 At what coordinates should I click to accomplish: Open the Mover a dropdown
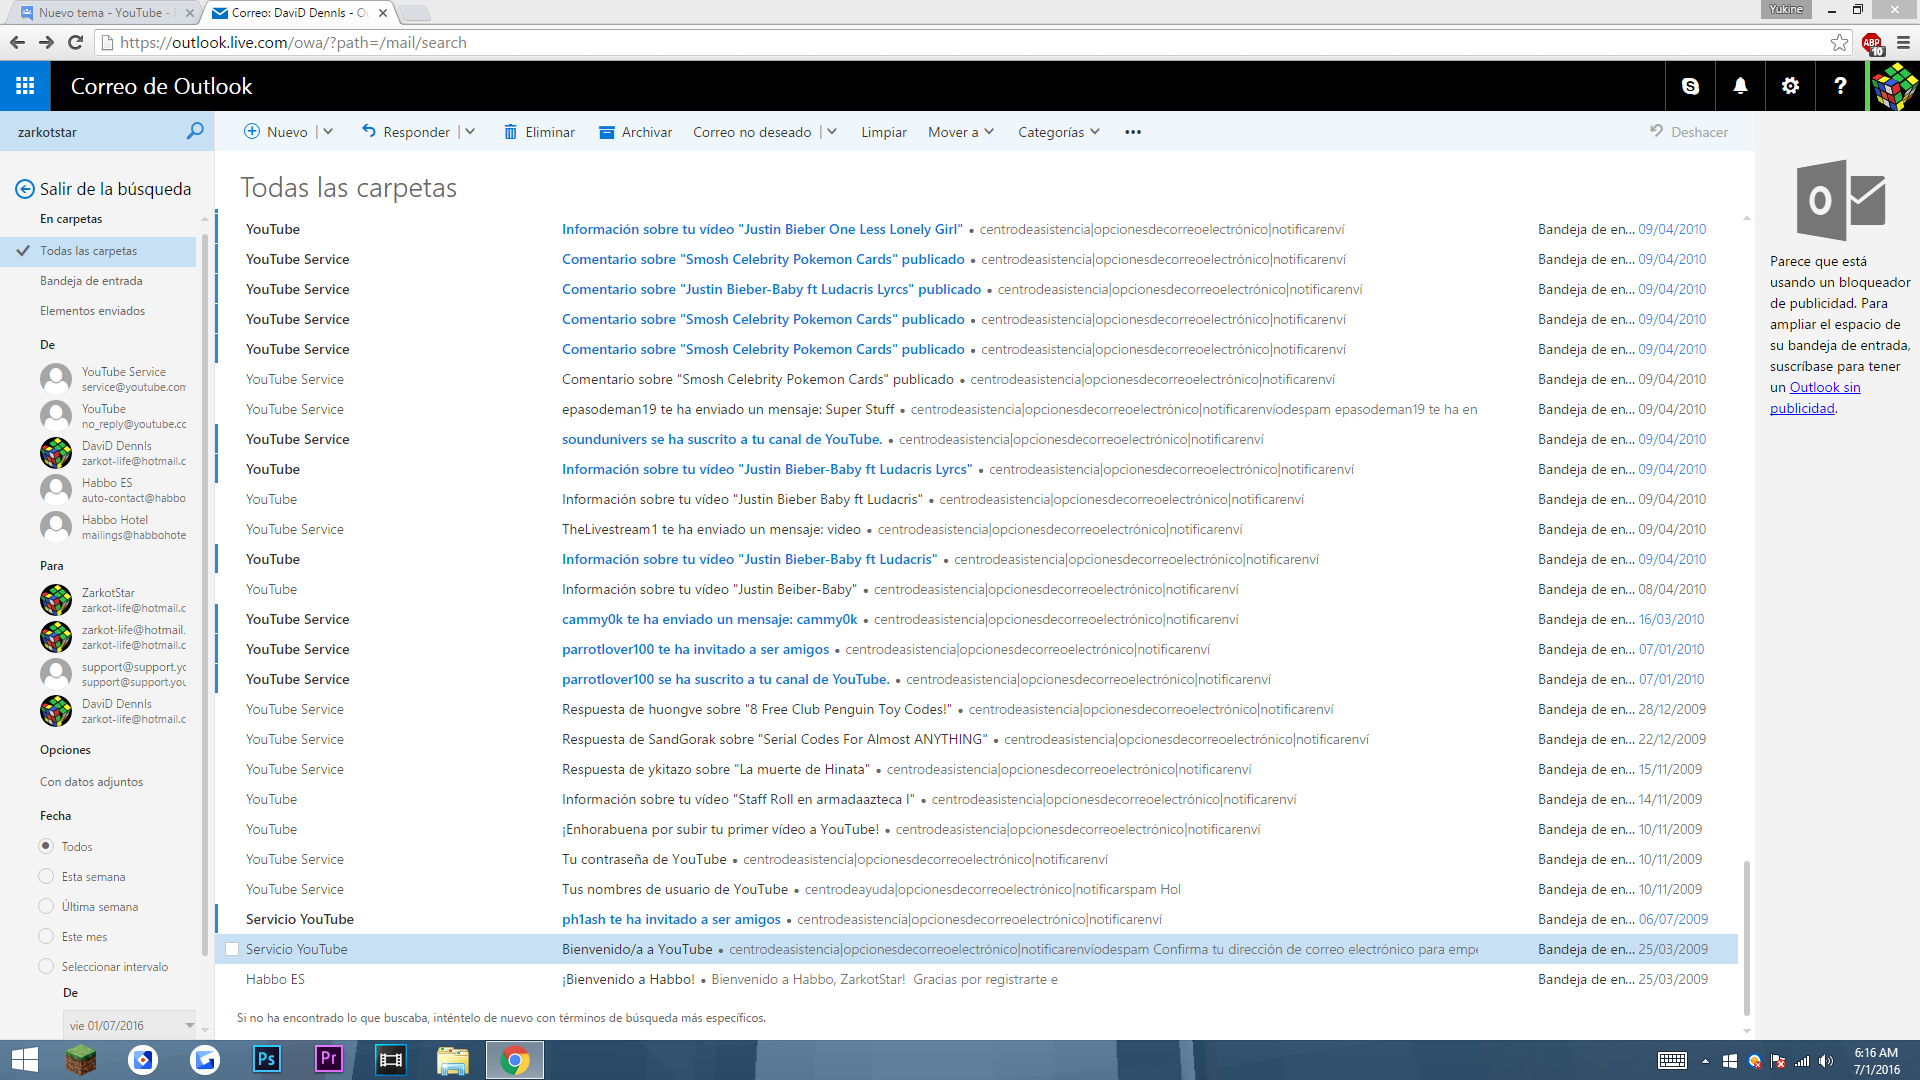pyautogui.click(x=960, y=132)
